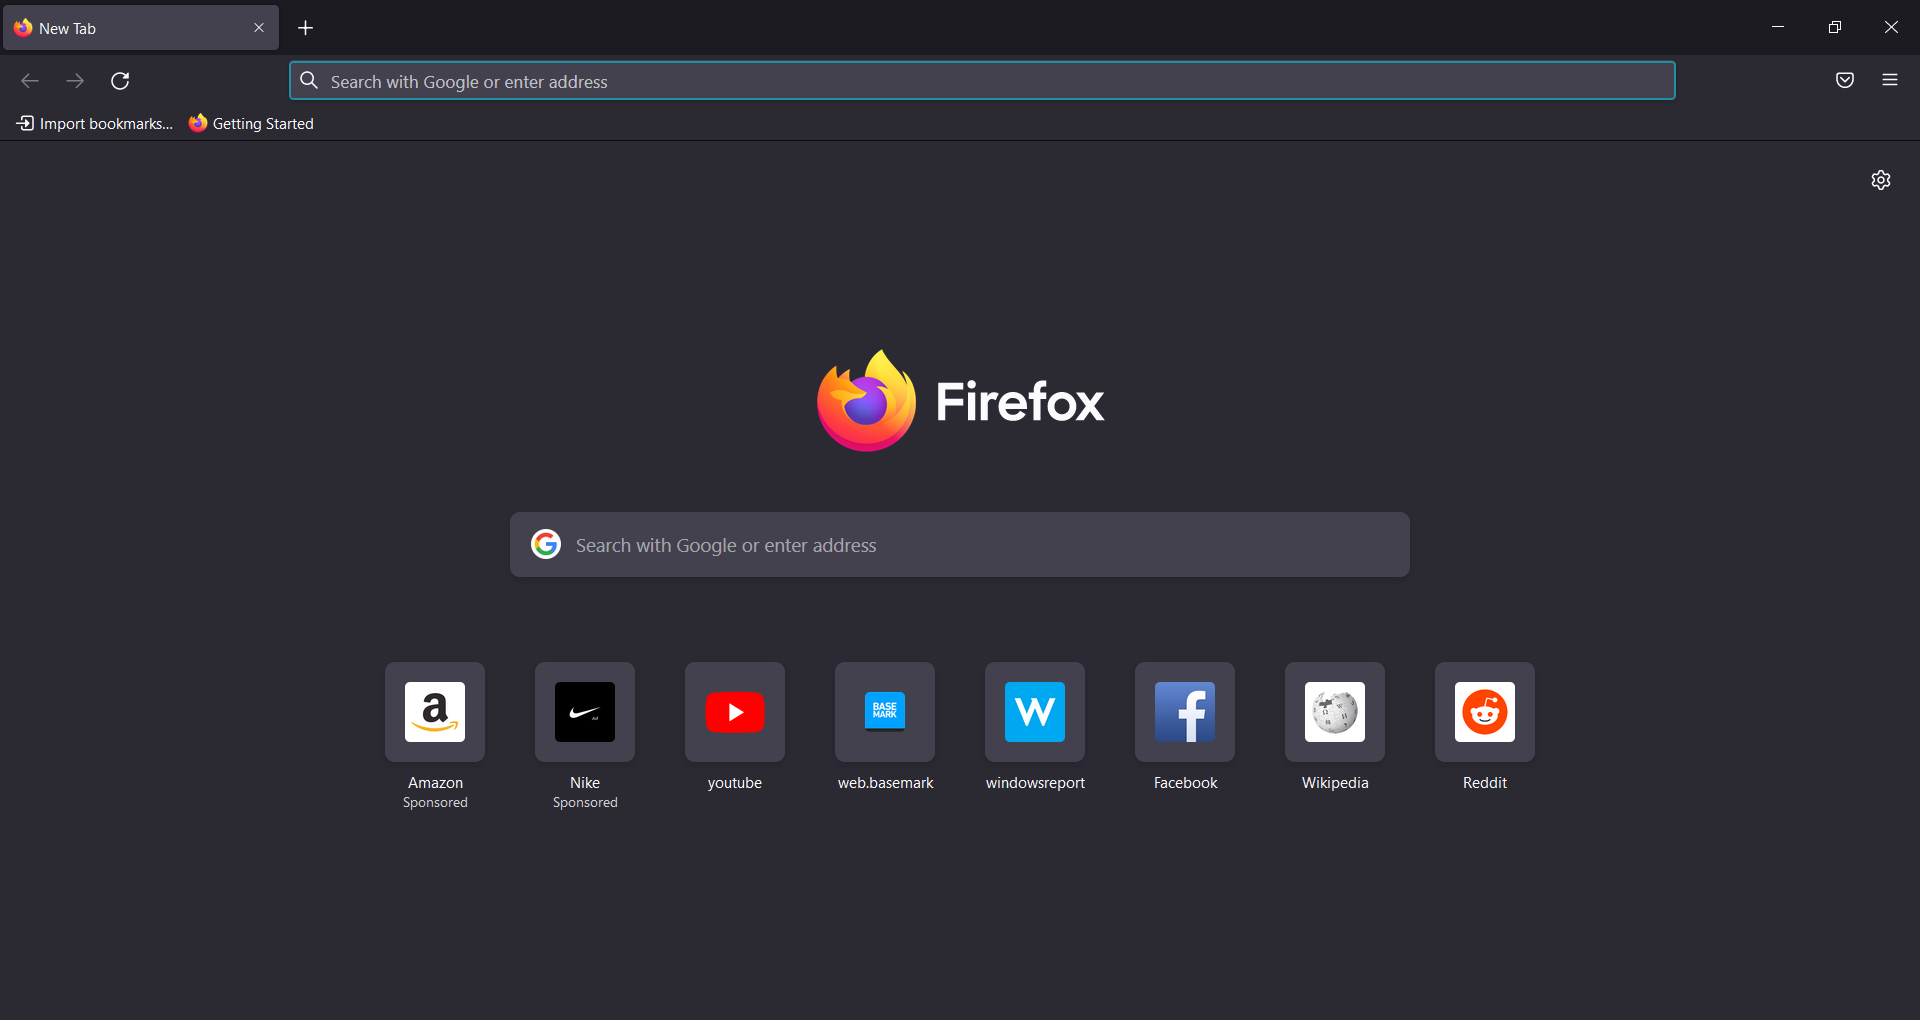Click the search magnifier in the address bar

(308, 81)
